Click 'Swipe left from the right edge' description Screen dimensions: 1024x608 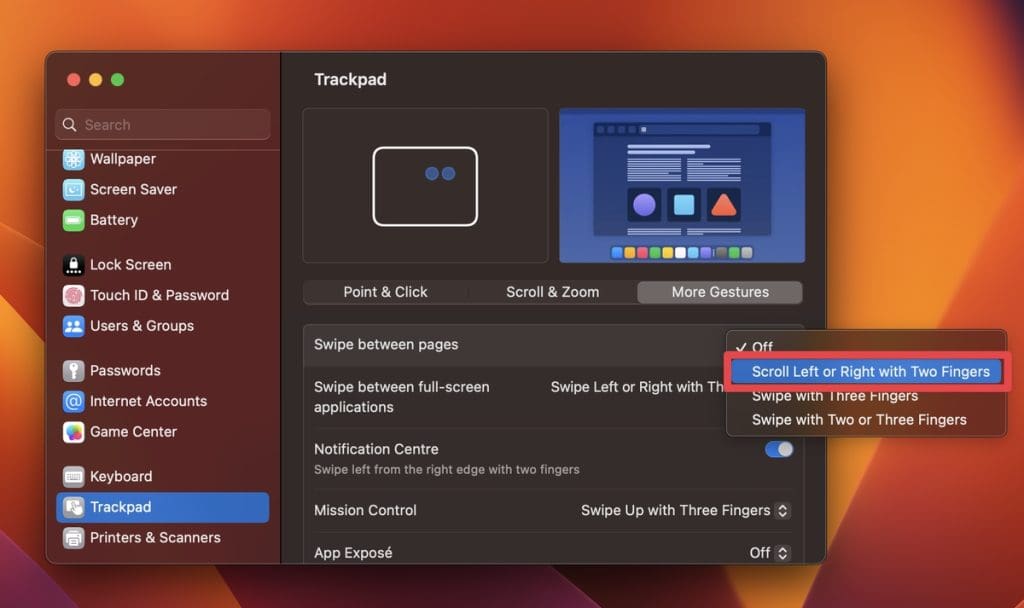tap(447, 470)
